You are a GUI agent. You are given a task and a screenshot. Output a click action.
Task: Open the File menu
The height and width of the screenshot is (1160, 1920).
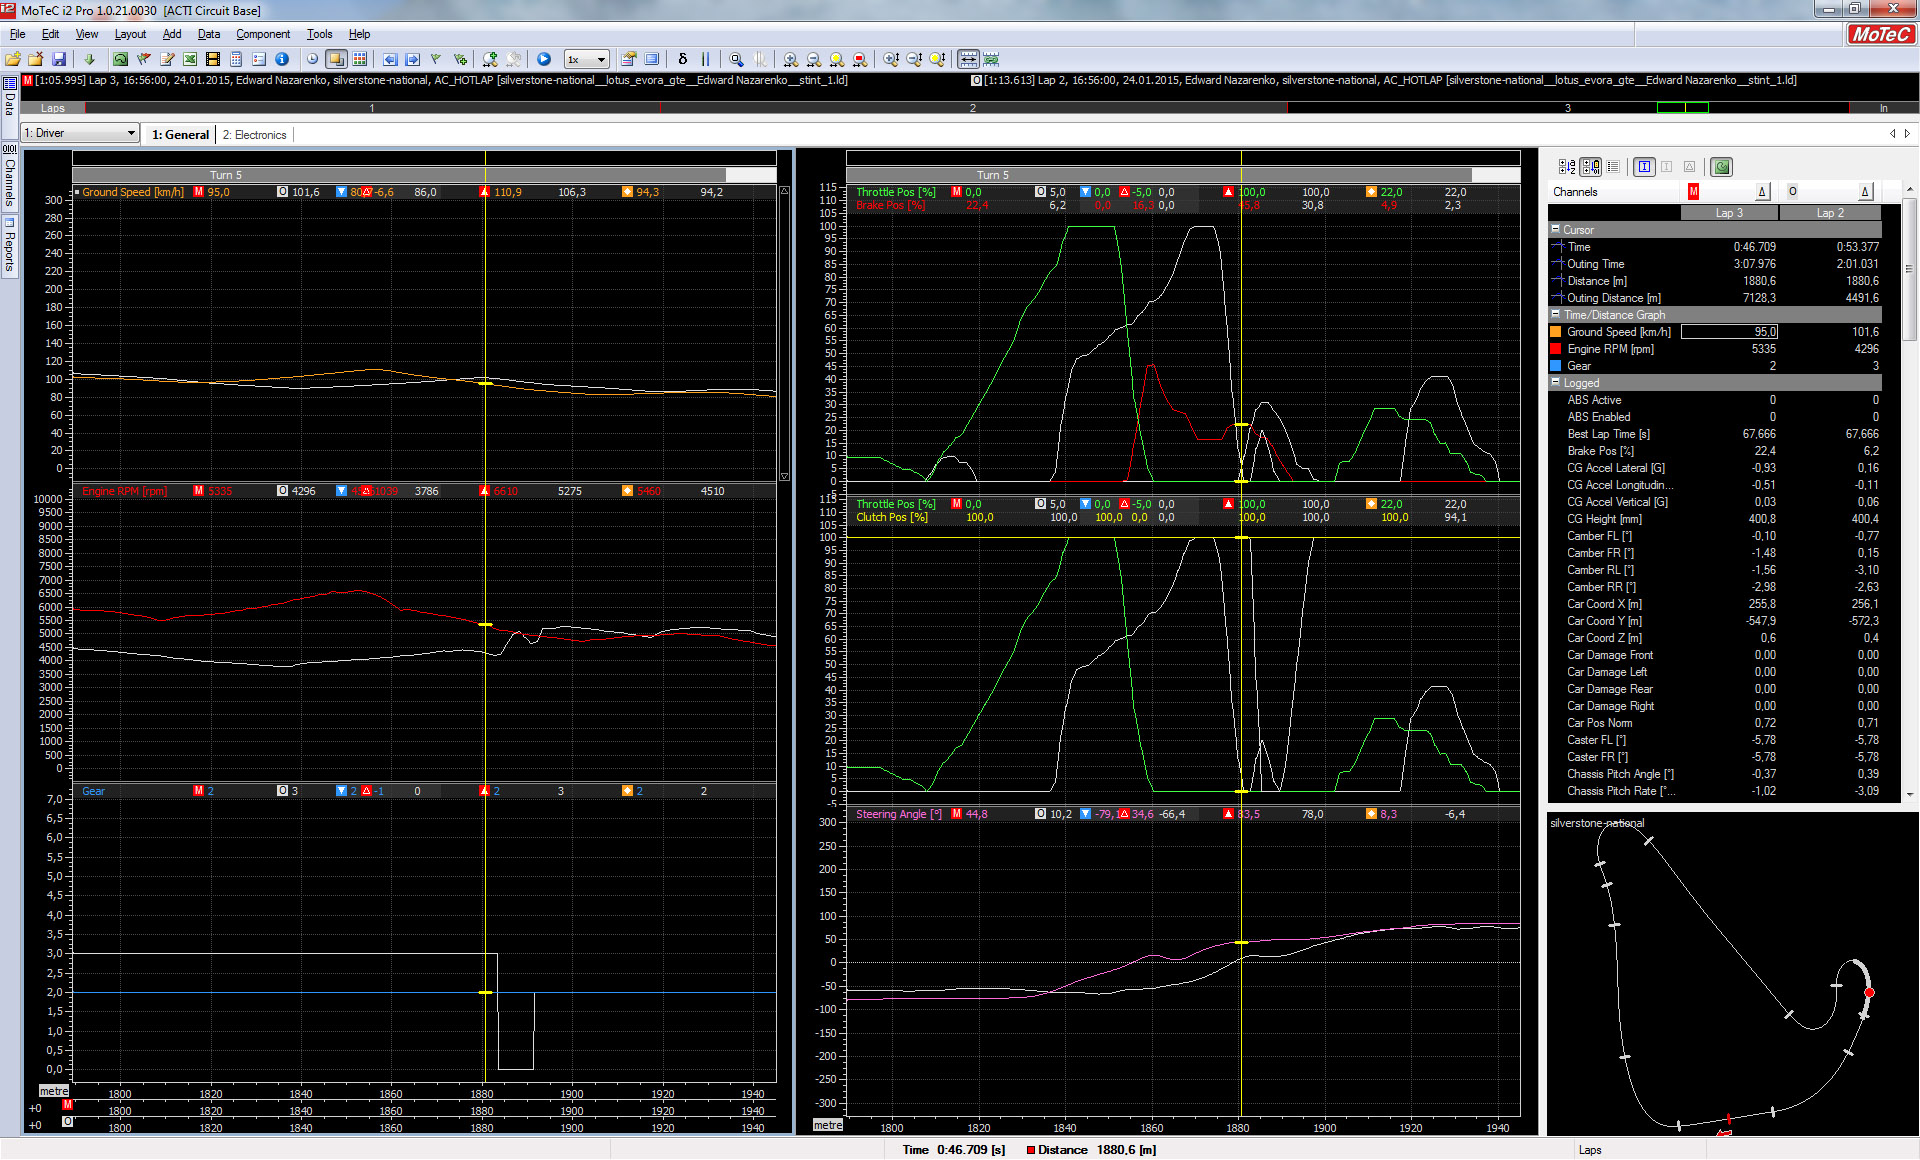[x=18, y=34]
